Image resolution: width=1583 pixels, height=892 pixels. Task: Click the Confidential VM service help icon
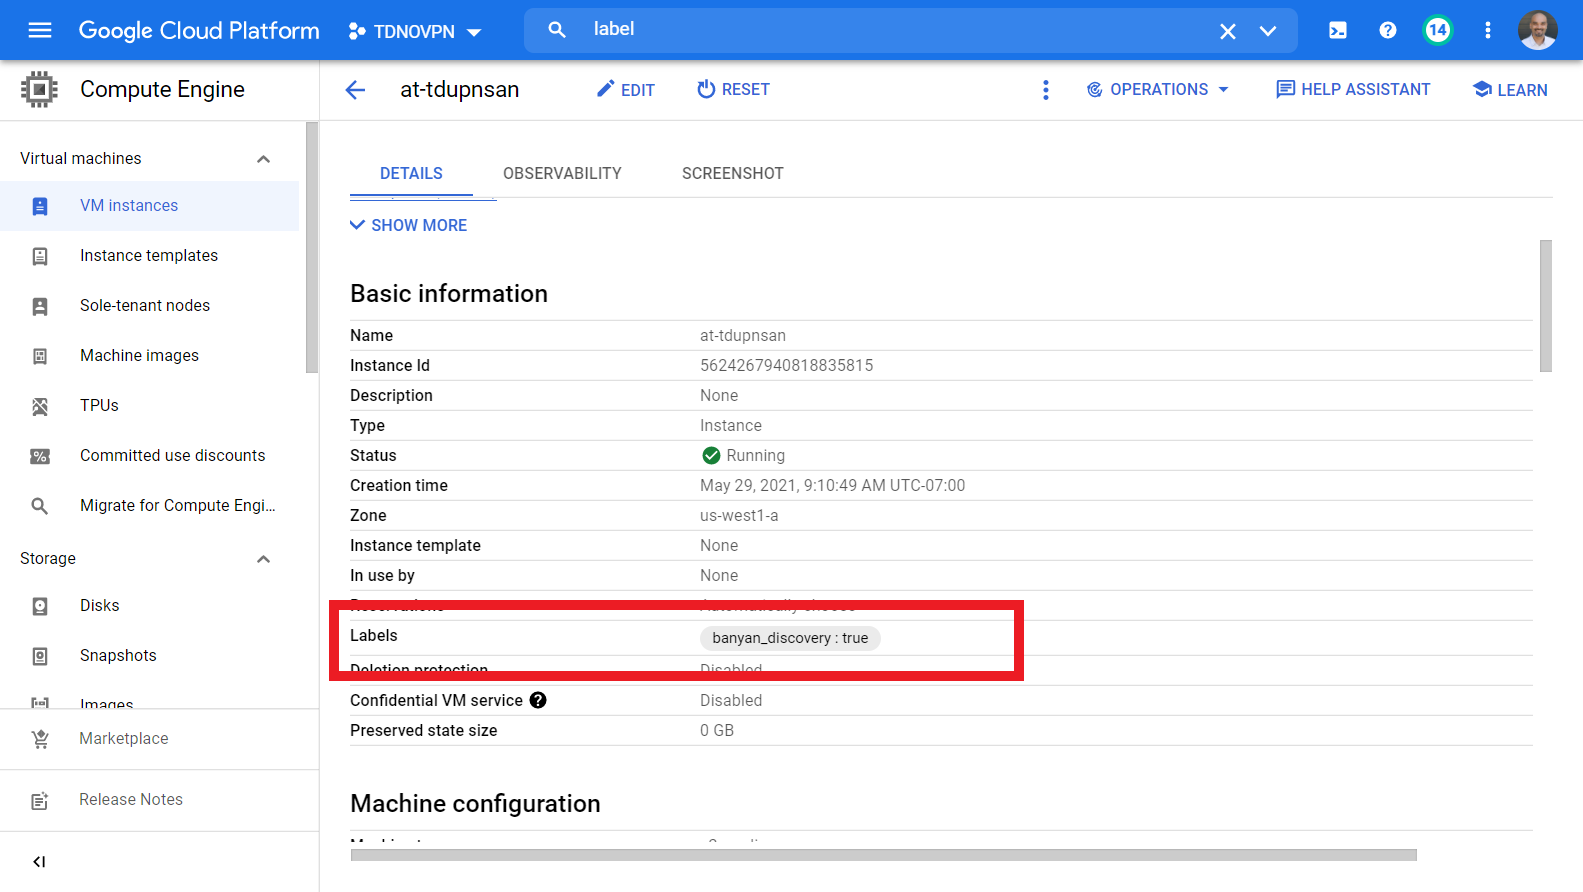tap(538, 700)
